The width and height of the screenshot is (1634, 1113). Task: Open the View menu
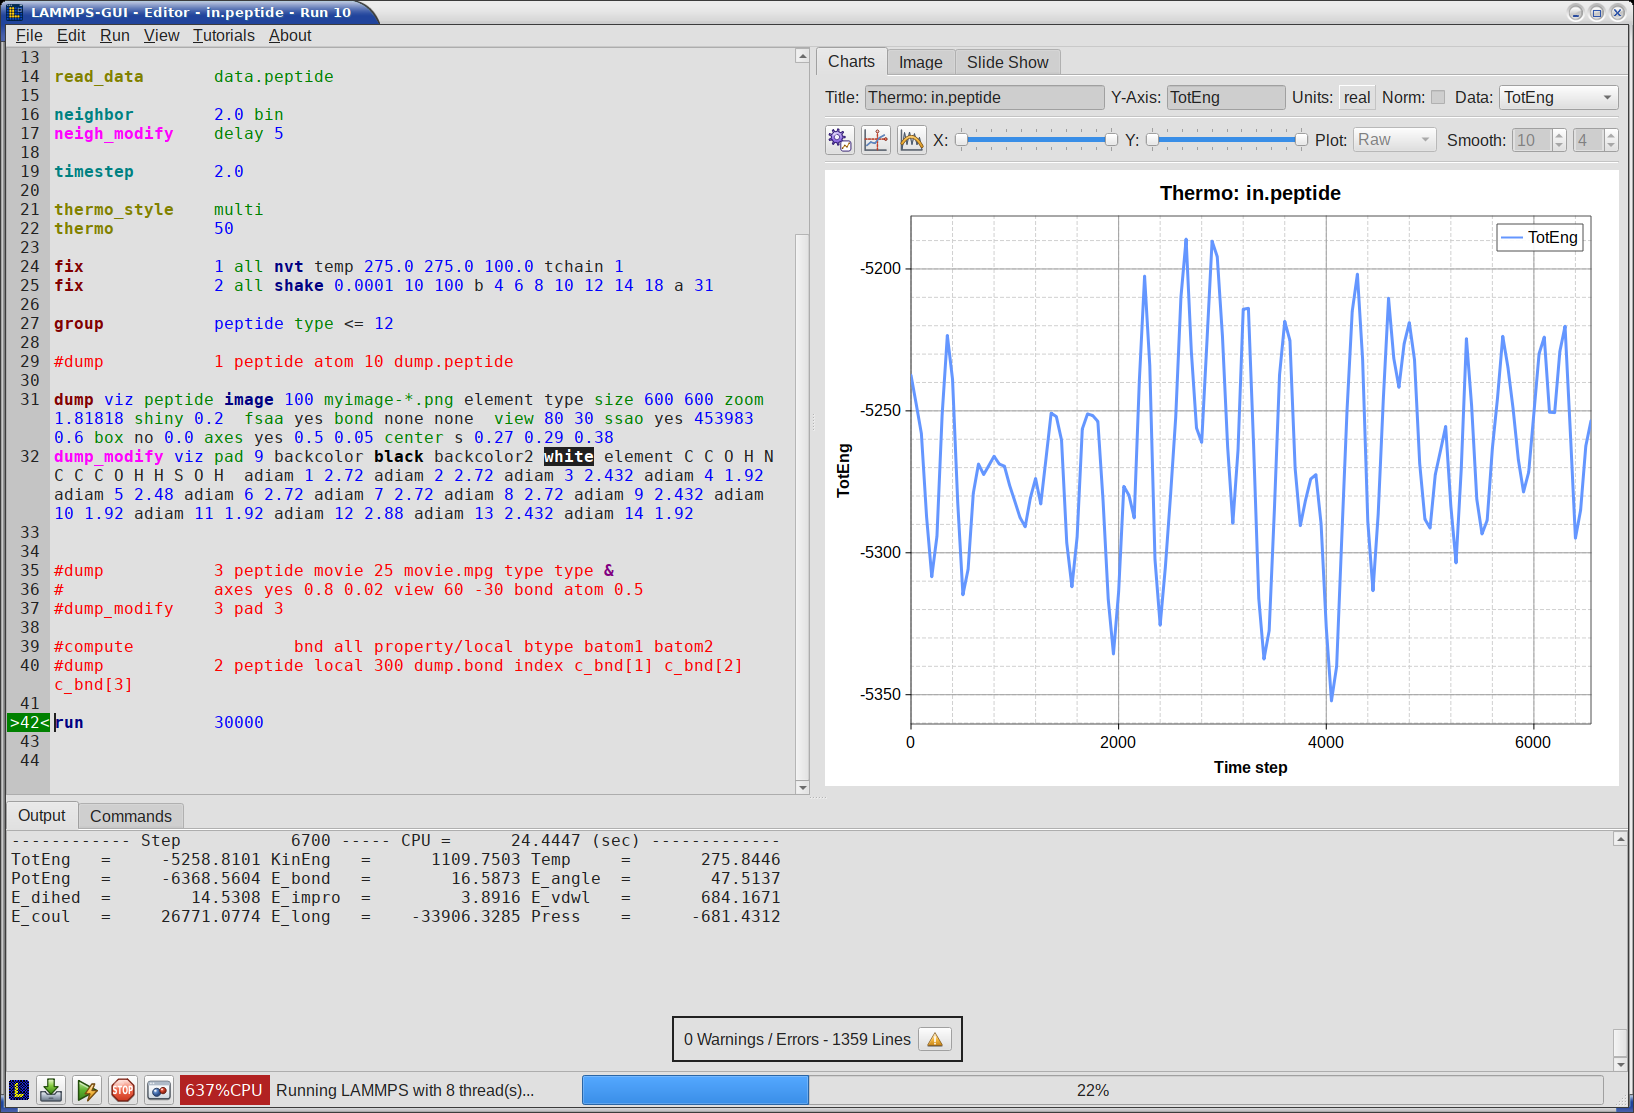(x=161, y=35)
